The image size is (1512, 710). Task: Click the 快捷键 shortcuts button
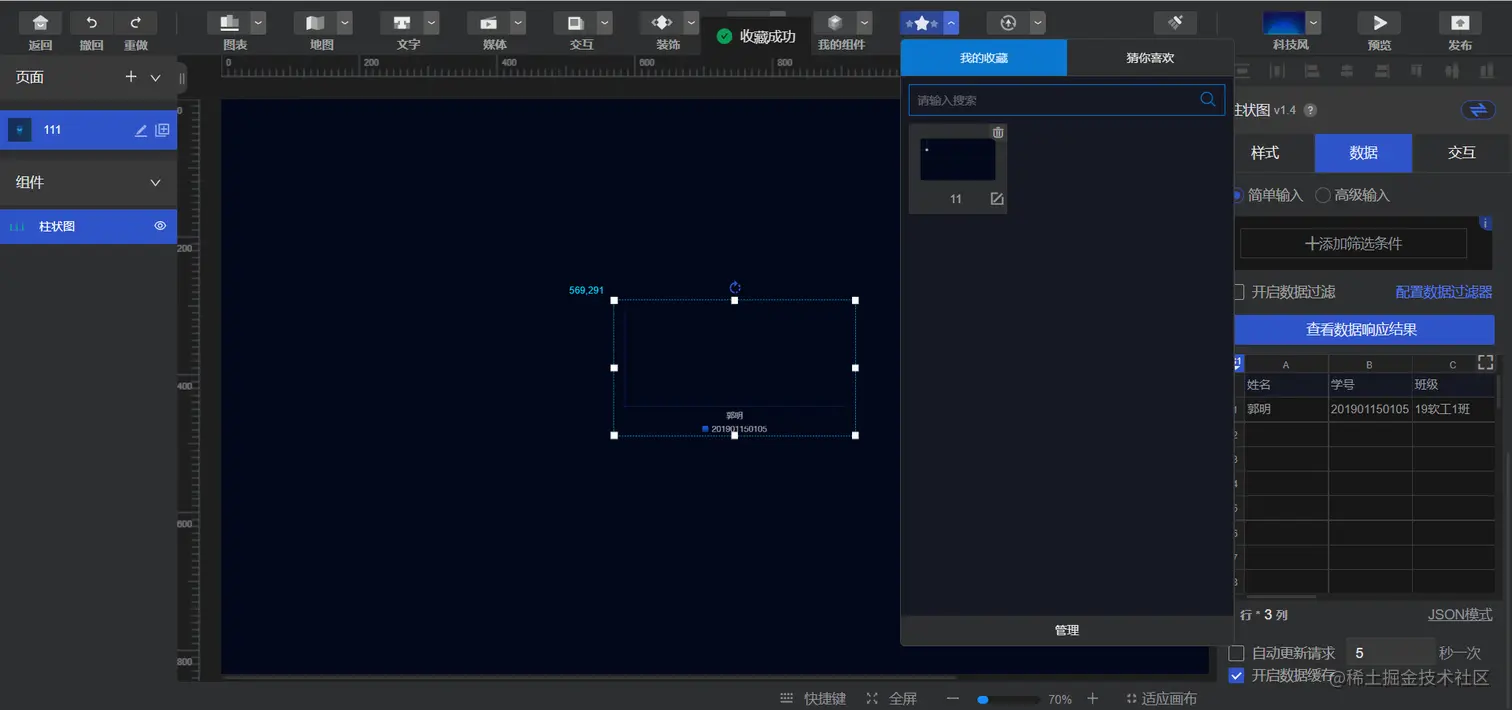[813, 699]
